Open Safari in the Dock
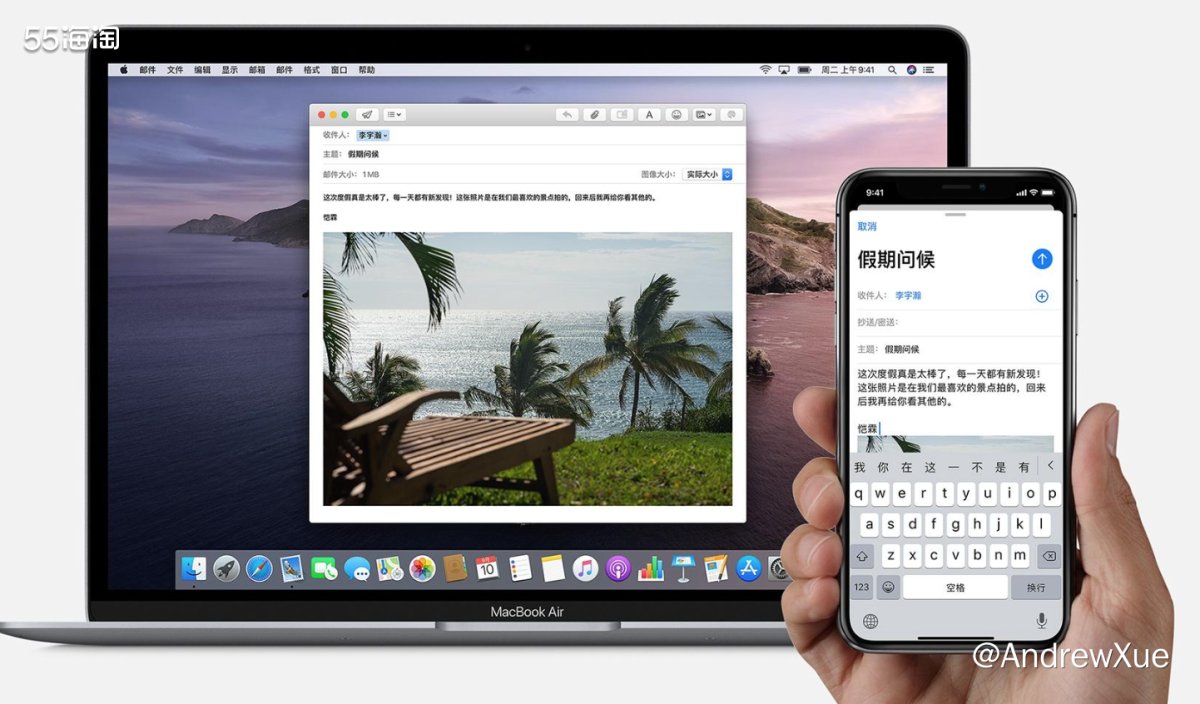Screen dimensions: 1200x704 [259, 569]
